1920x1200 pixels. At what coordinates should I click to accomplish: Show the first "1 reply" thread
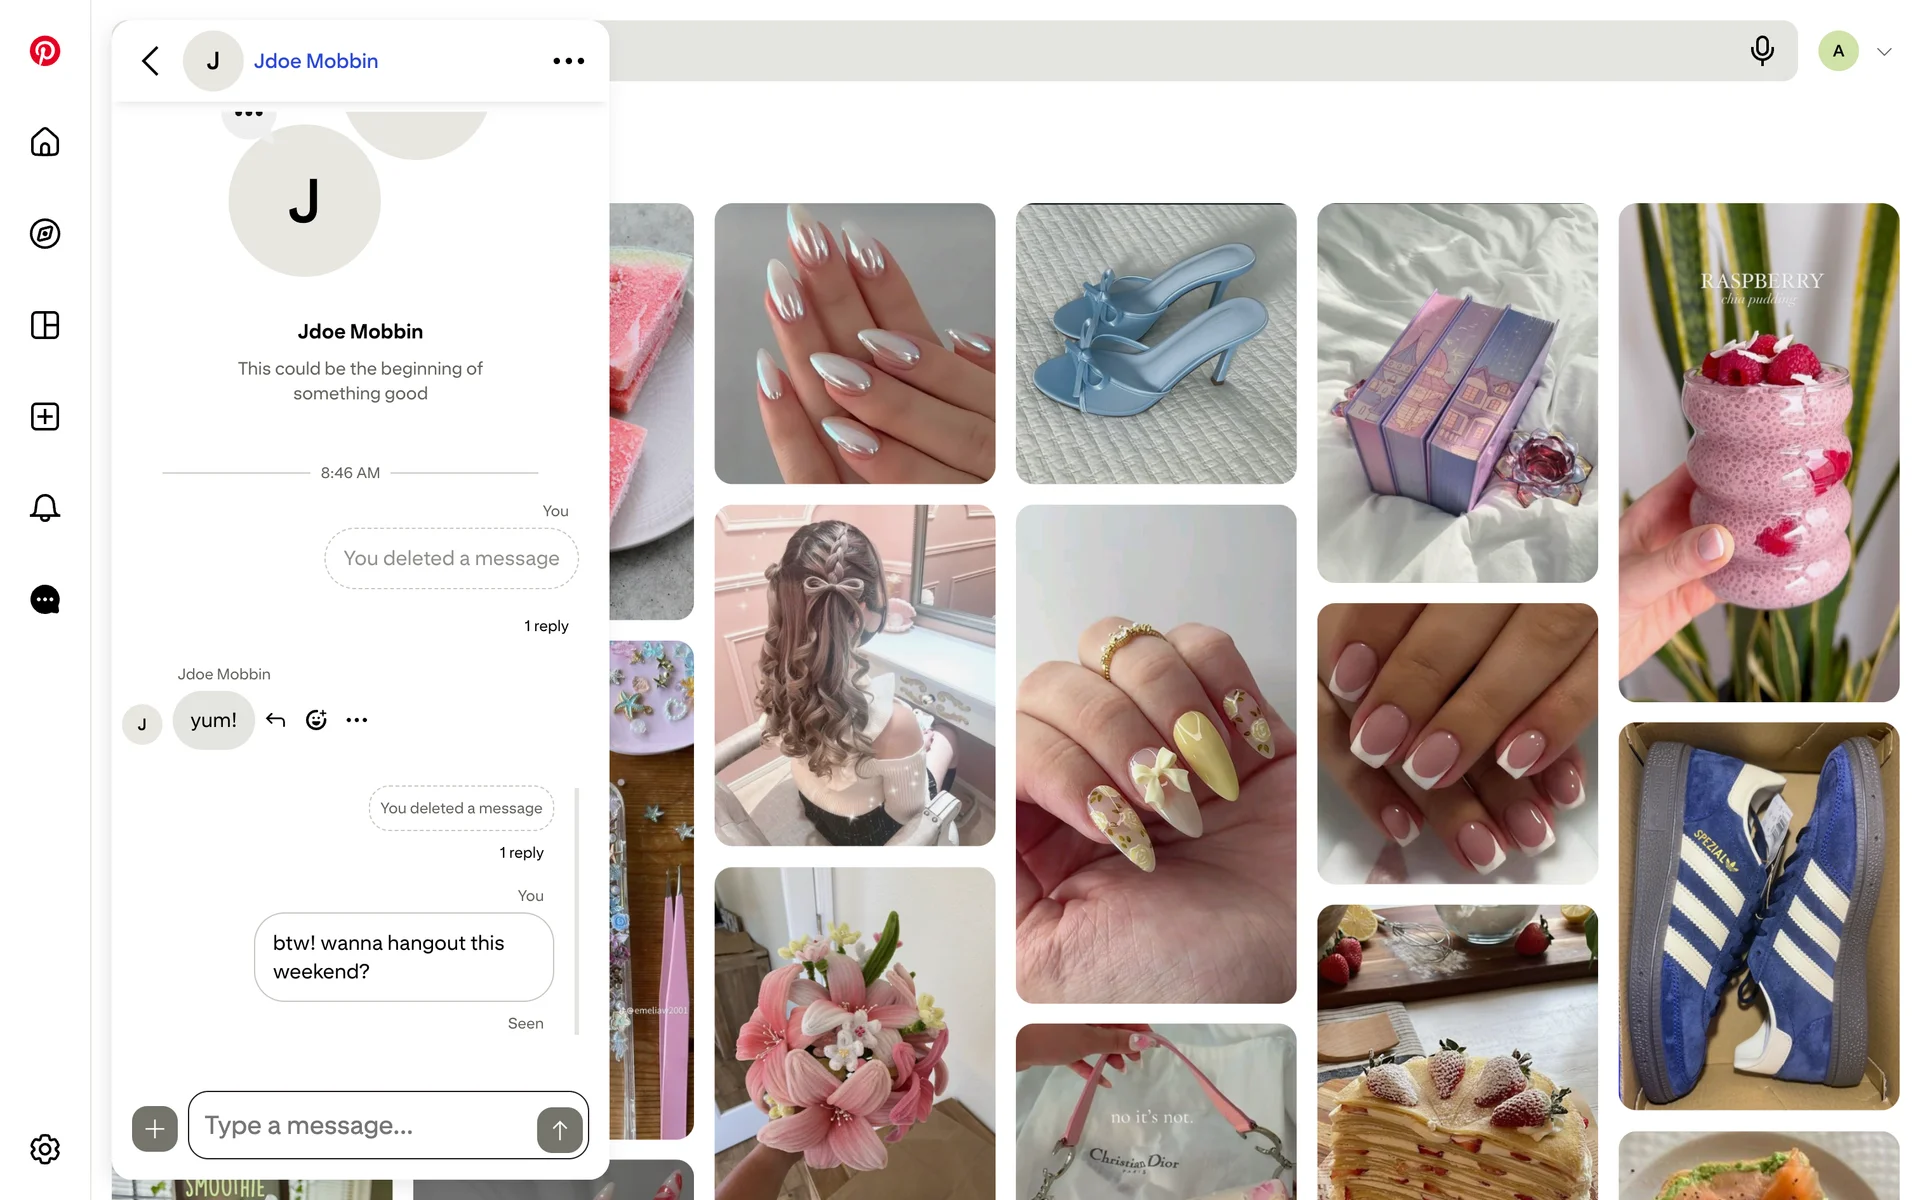click(x=546, y=626)
